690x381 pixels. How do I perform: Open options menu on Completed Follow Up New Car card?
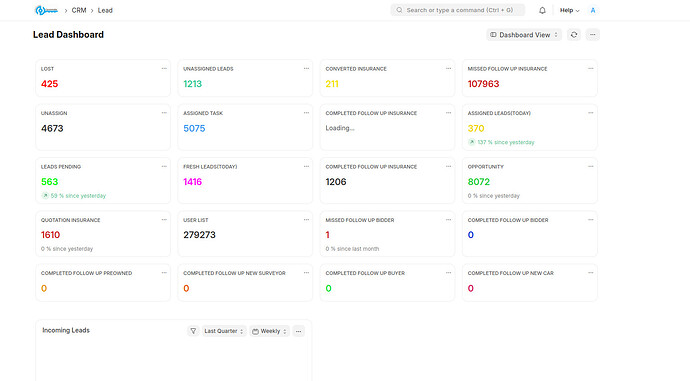tap(591, 273)
